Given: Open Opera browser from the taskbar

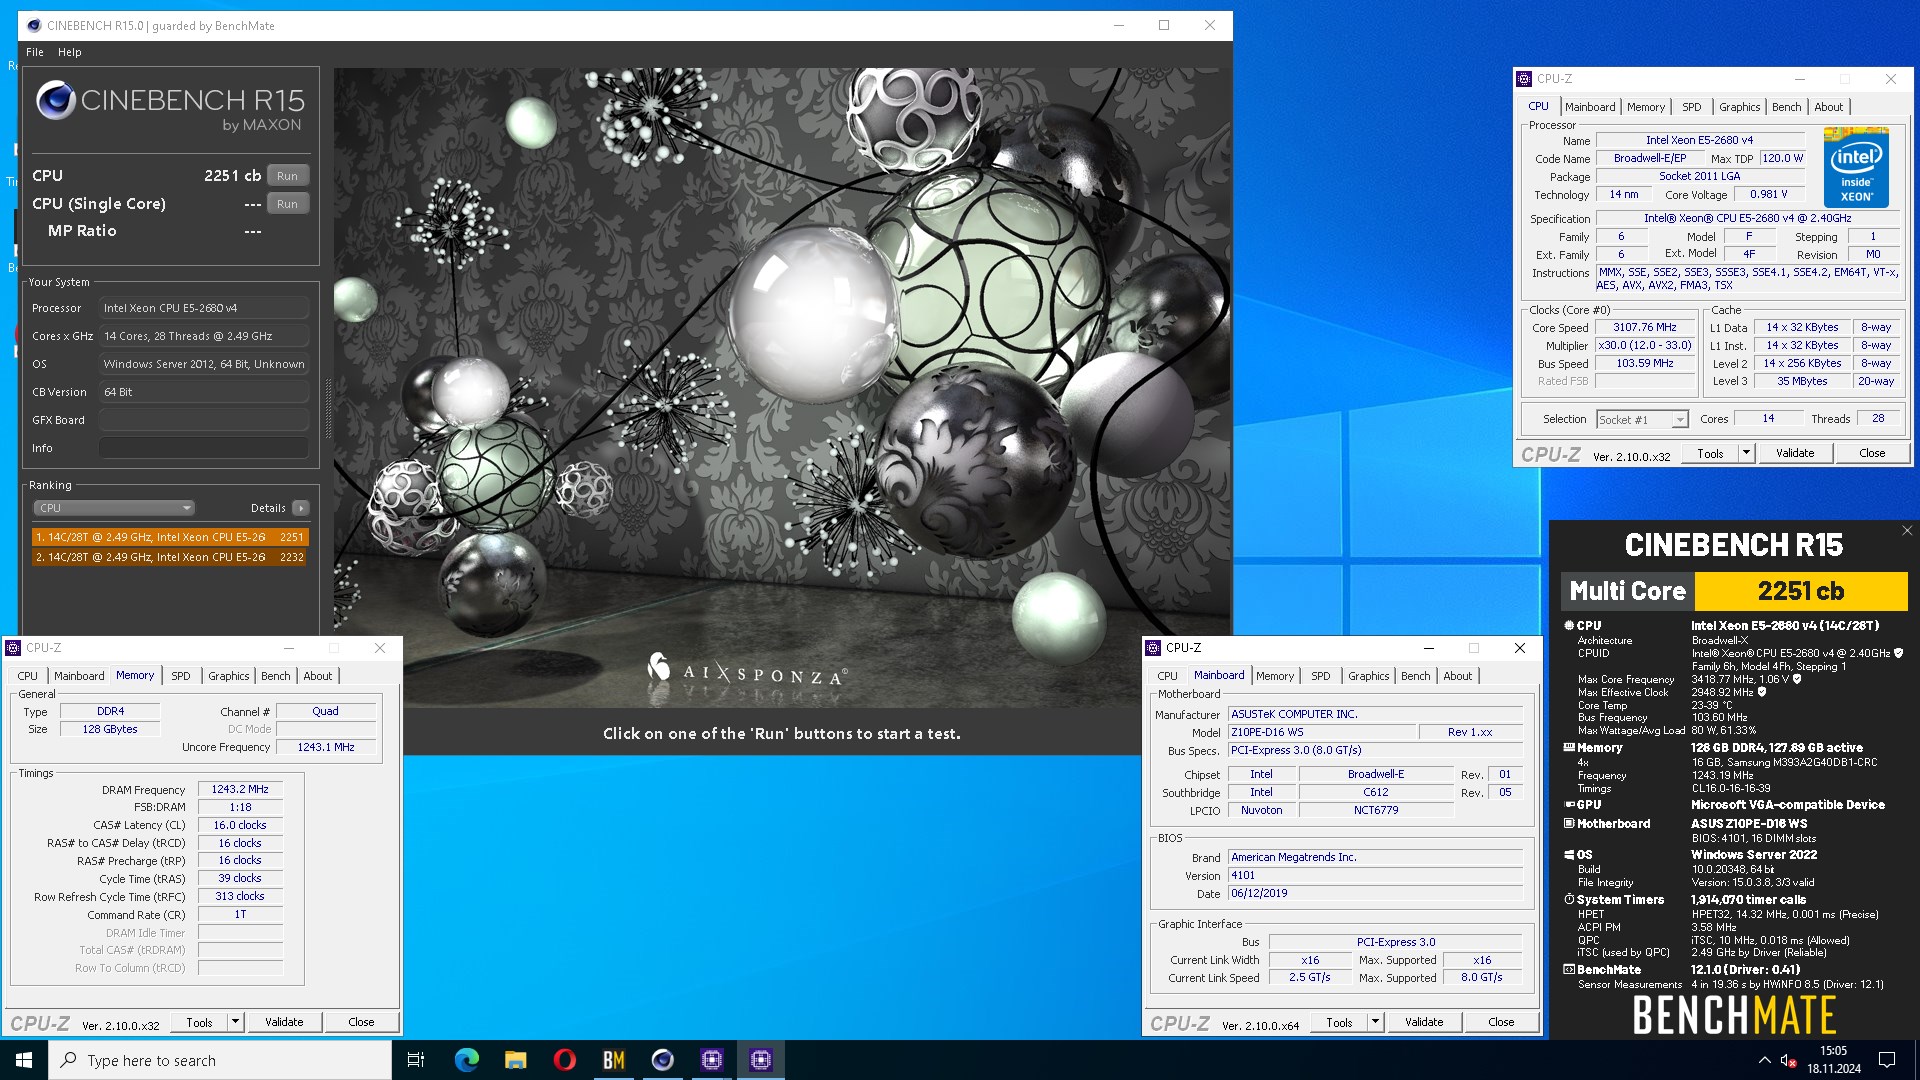Looking at the screenshot, I should (x=565, y=1060).
